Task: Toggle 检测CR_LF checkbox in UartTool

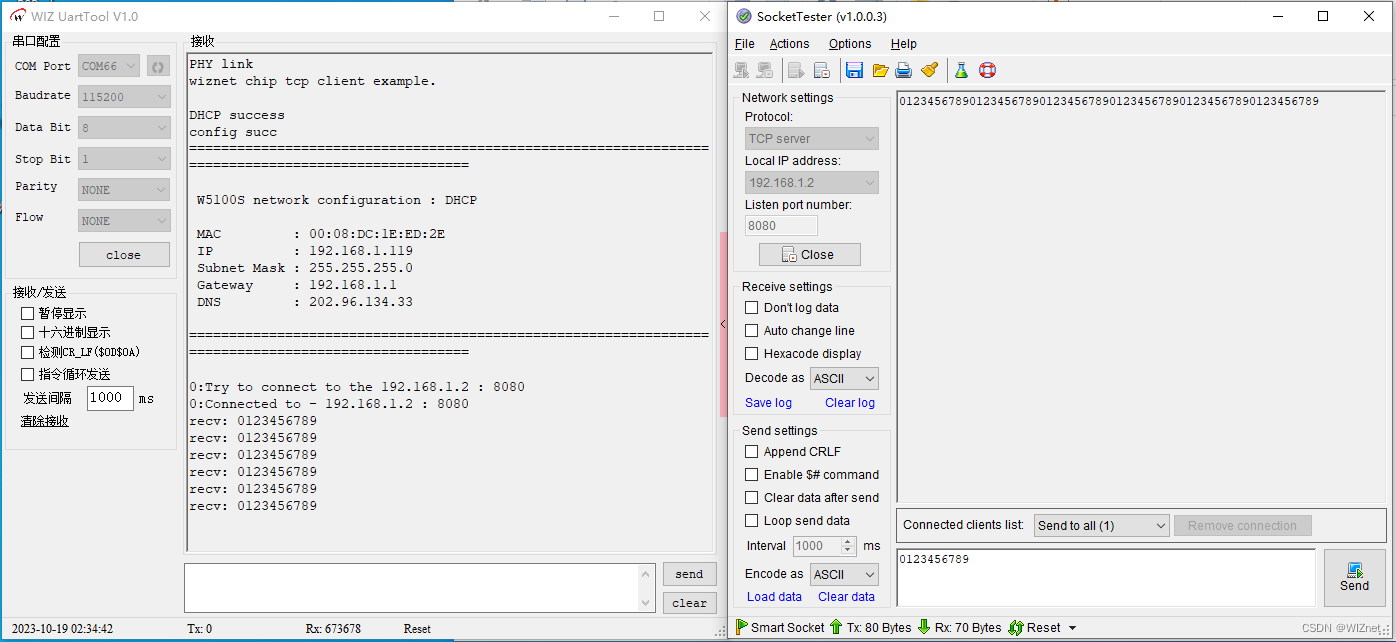Action: click(28, 352)
